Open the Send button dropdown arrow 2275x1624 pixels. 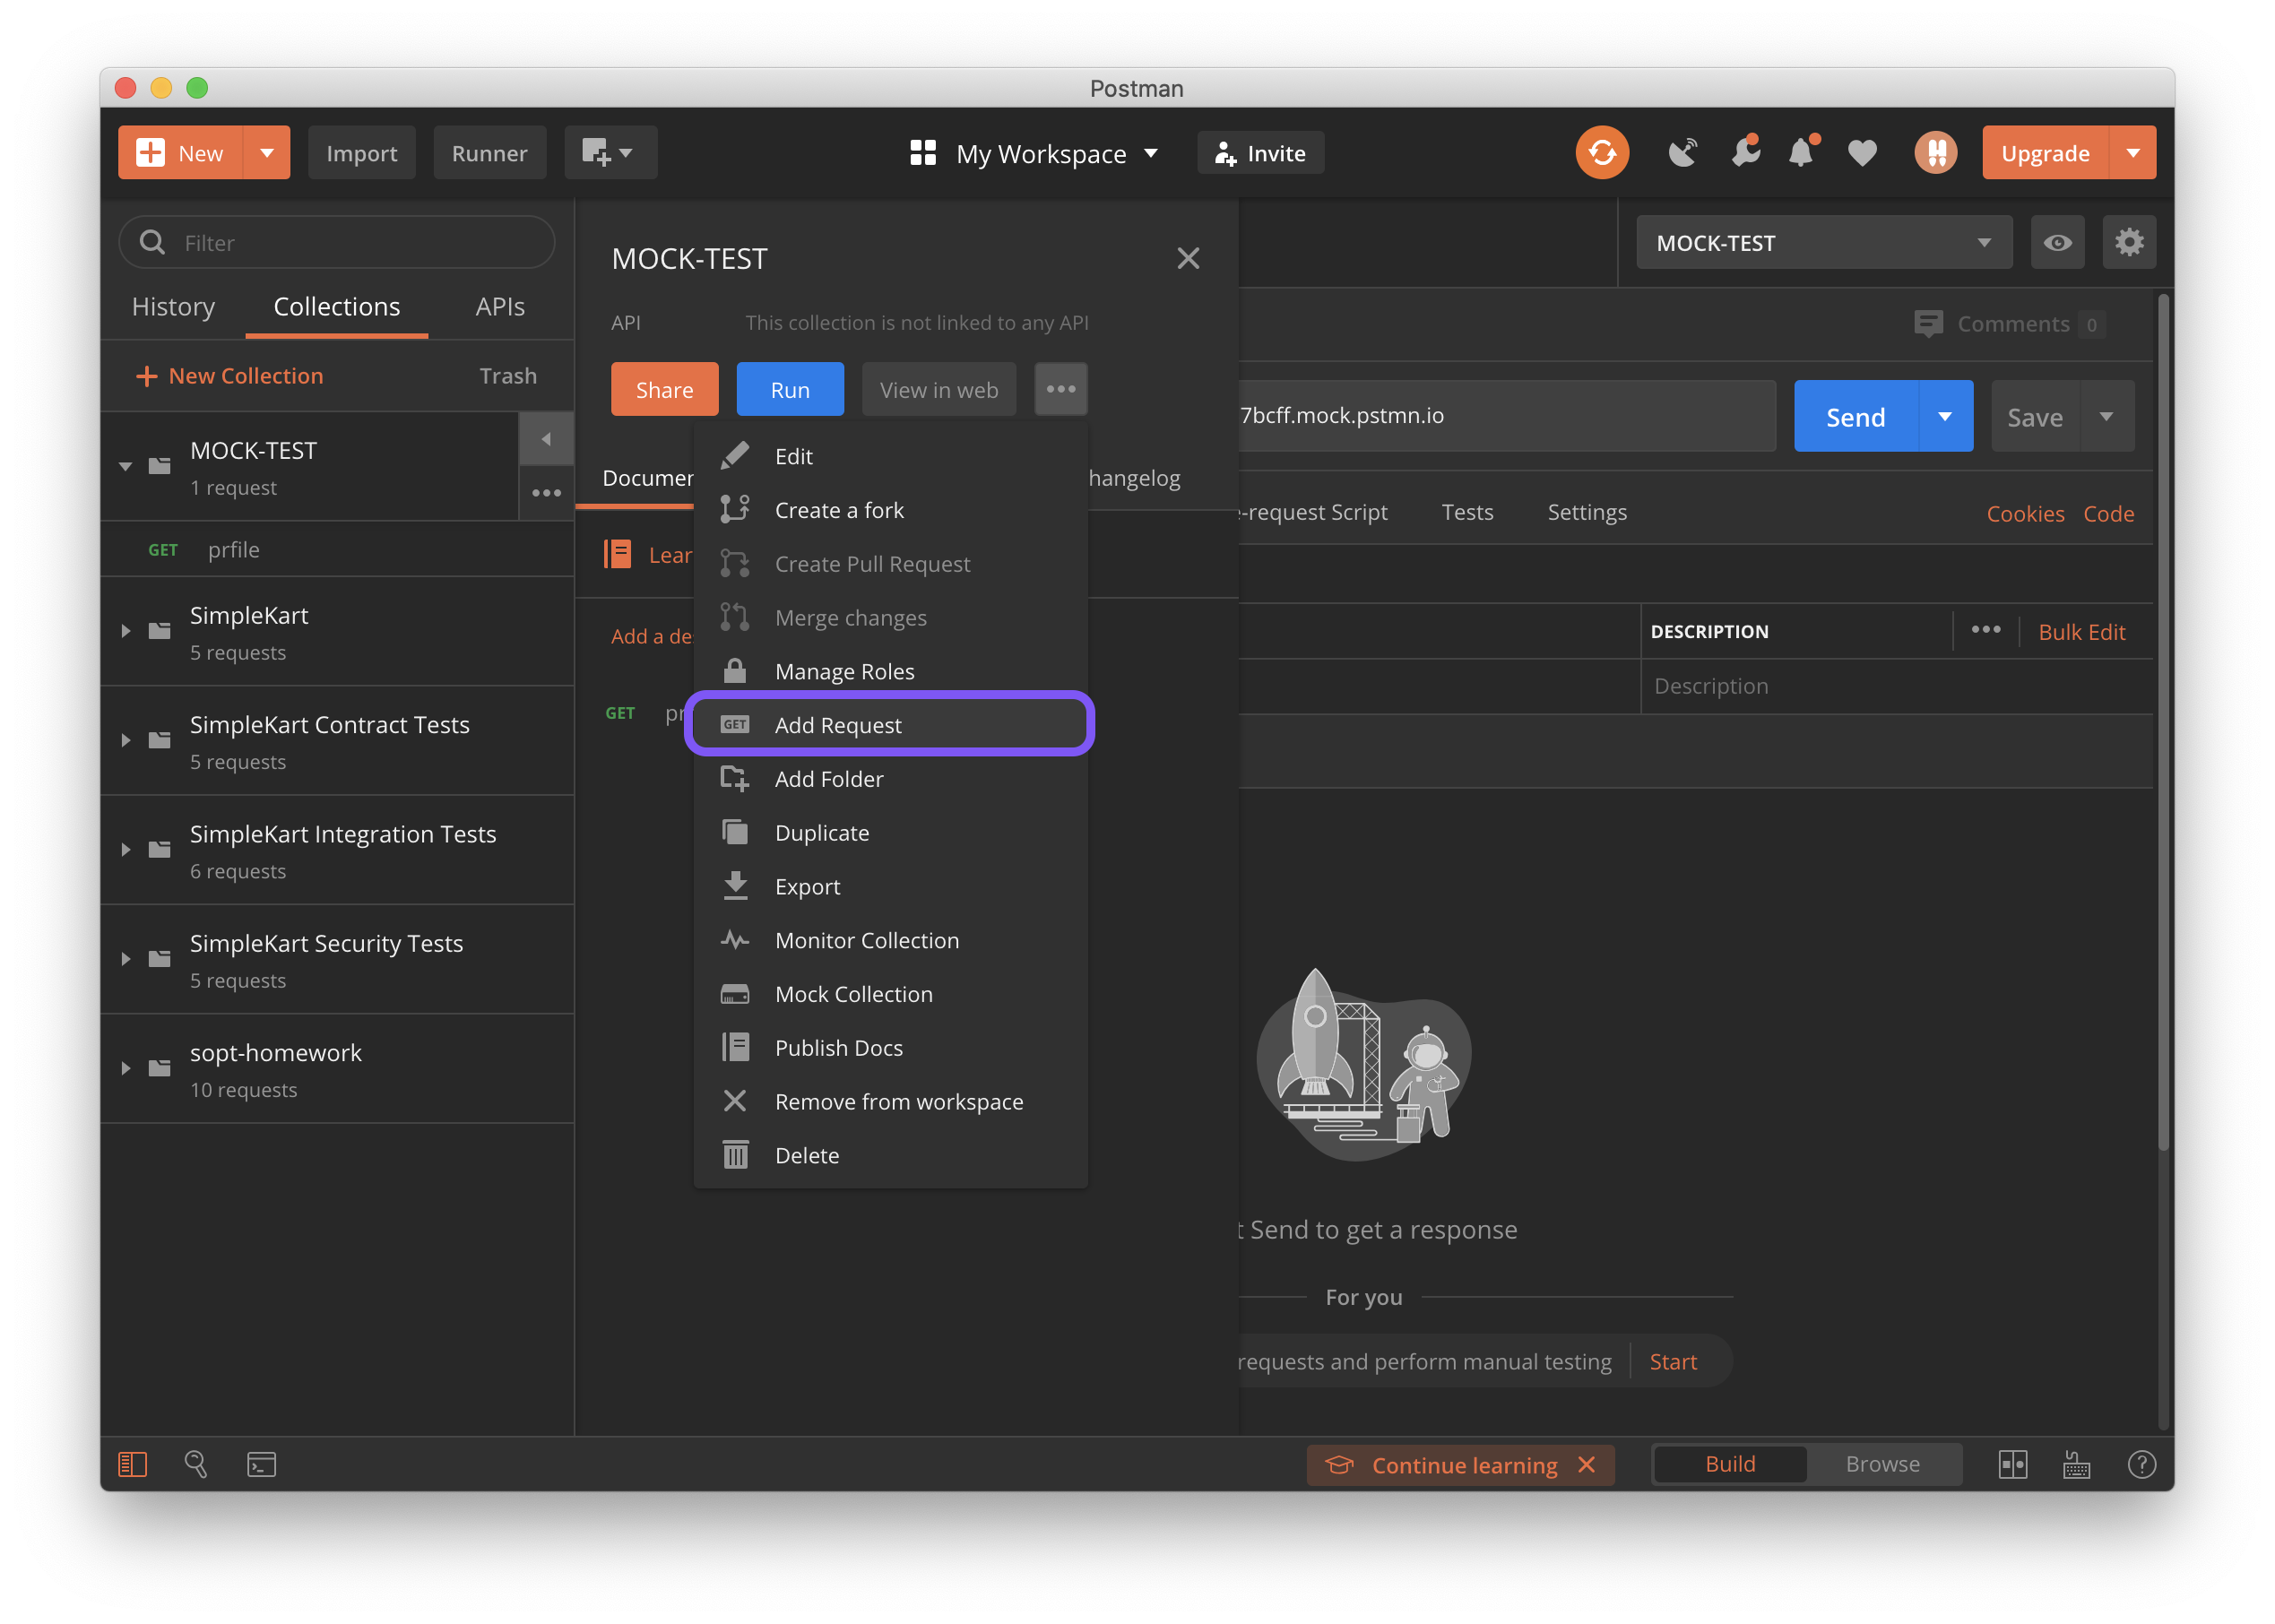(1944, 417)
